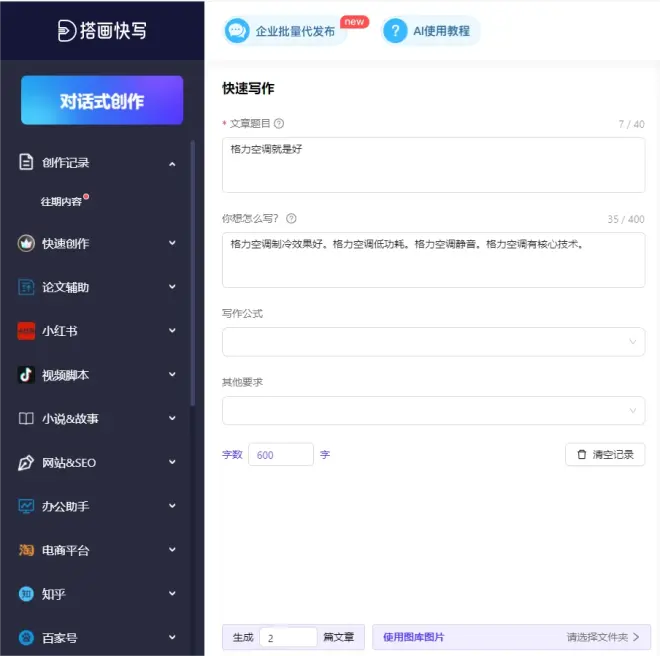Expand the 小说&故事 menu
This screenshot has width=660, height=656.
(x=172, y=419)
